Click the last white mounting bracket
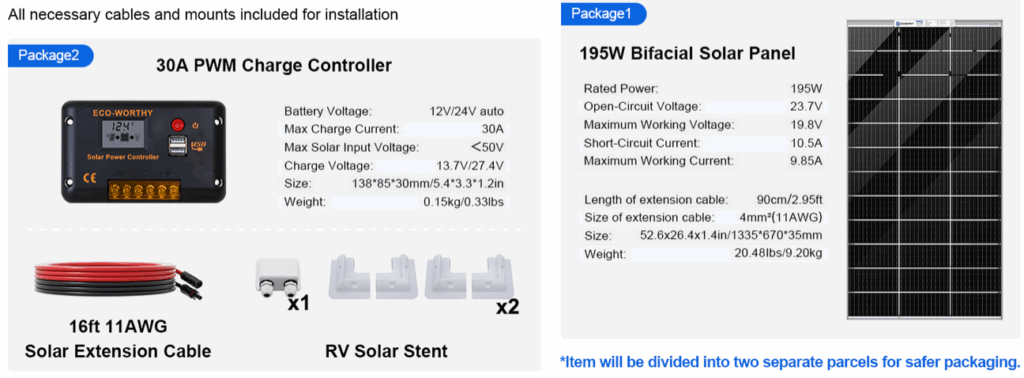1024x378 pixels. coord(494,277)
